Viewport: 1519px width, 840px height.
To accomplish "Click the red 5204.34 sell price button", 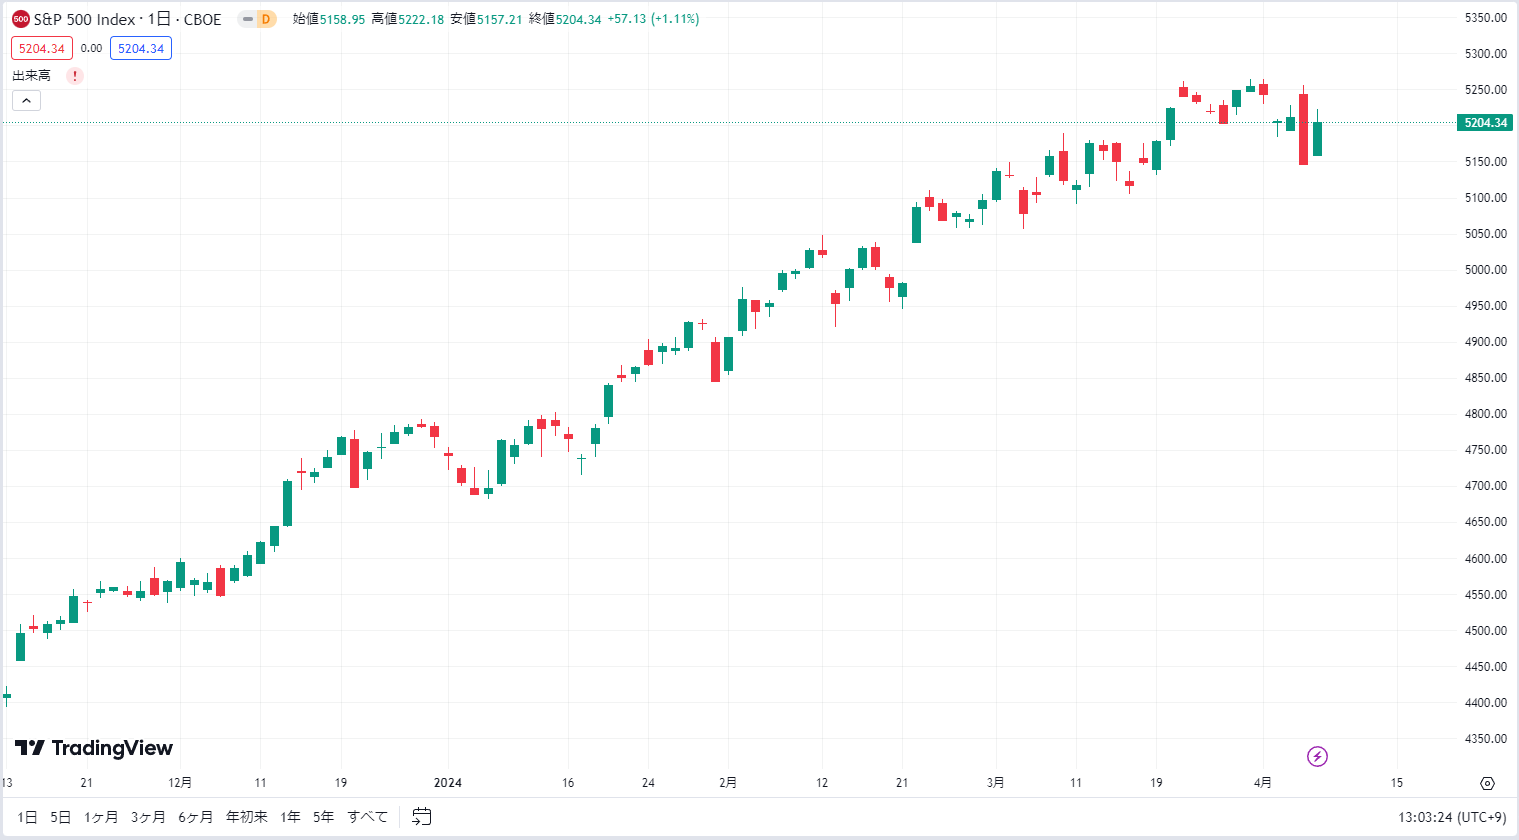I will coord(42,48).
